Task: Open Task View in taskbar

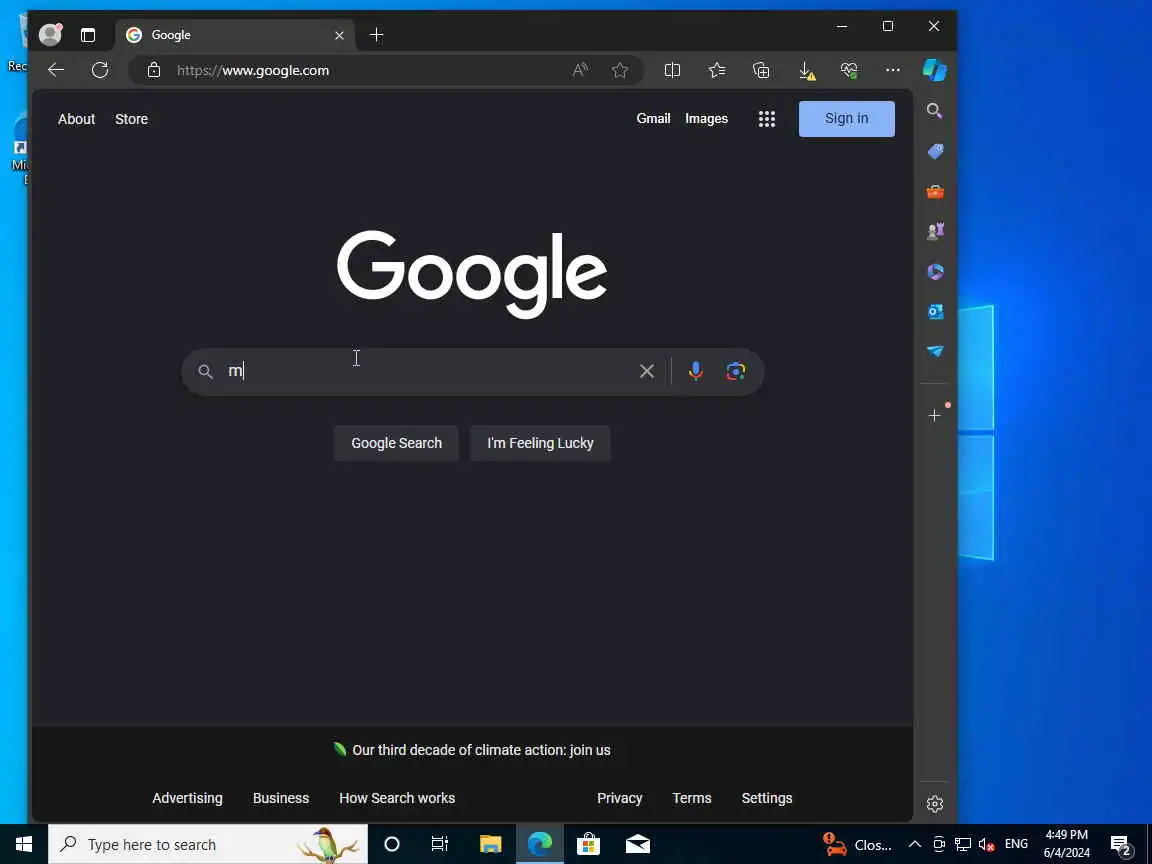Action: pyautogui.click(x=439, y=844)
